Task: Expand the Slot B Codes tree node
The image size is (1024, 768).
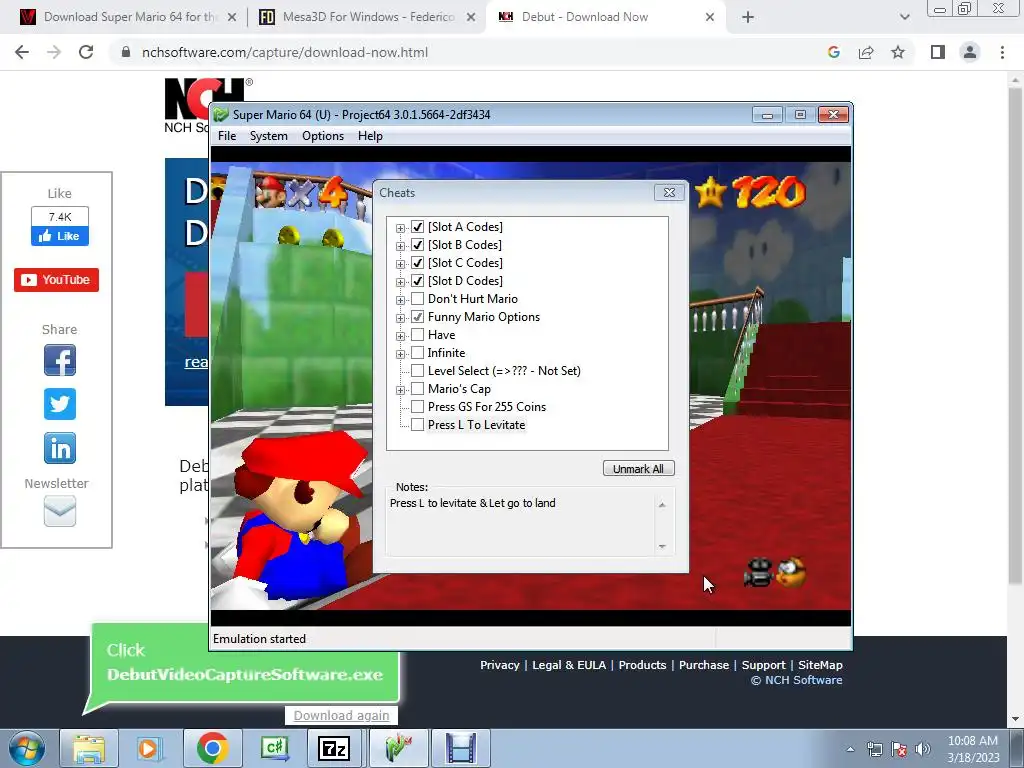Action: pyautogui.click(x=400, y=246)
